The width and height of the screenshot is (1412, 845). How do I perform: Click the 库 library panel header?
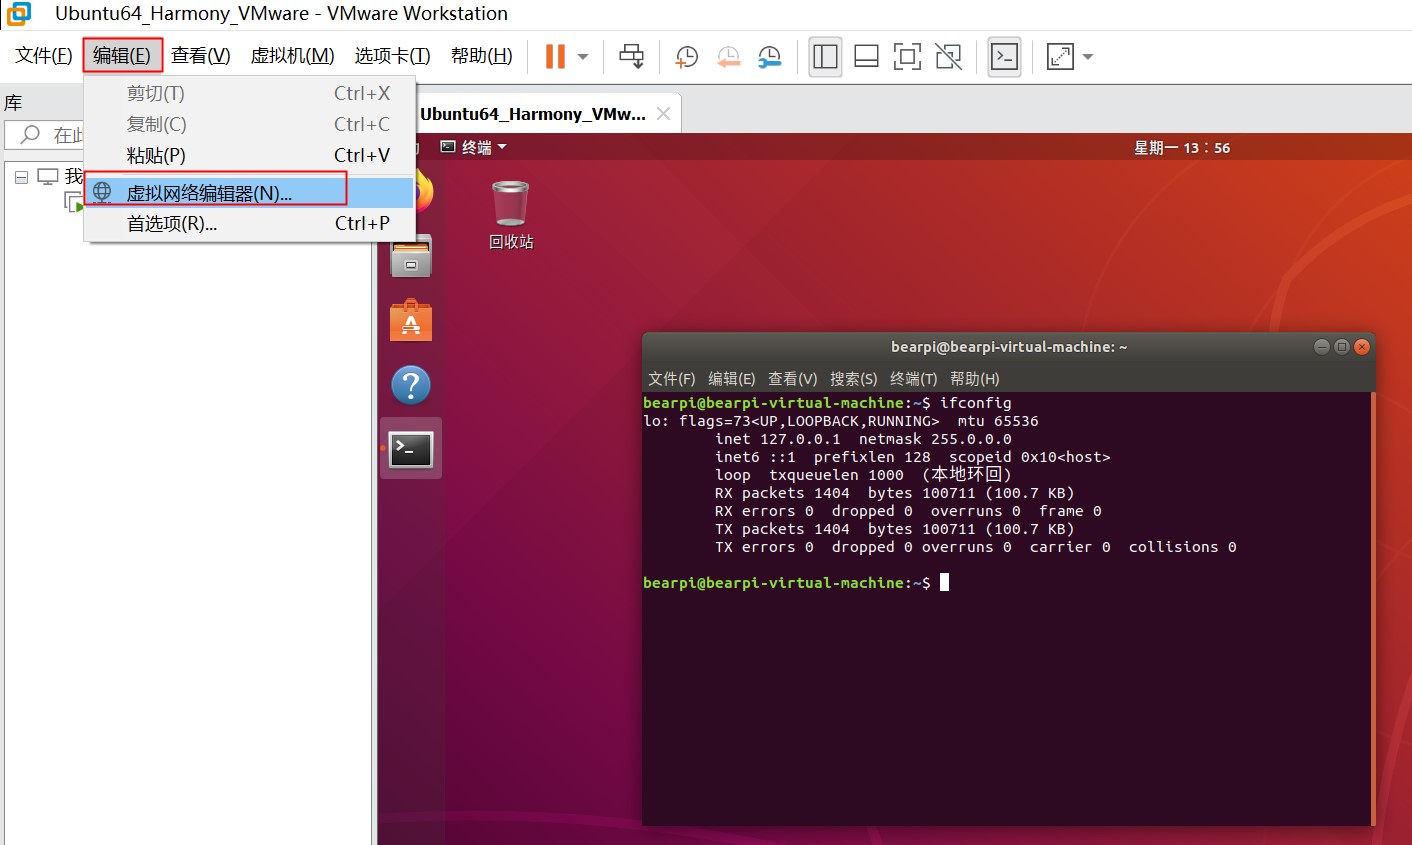pyautogui.click(x=13, y=103)
